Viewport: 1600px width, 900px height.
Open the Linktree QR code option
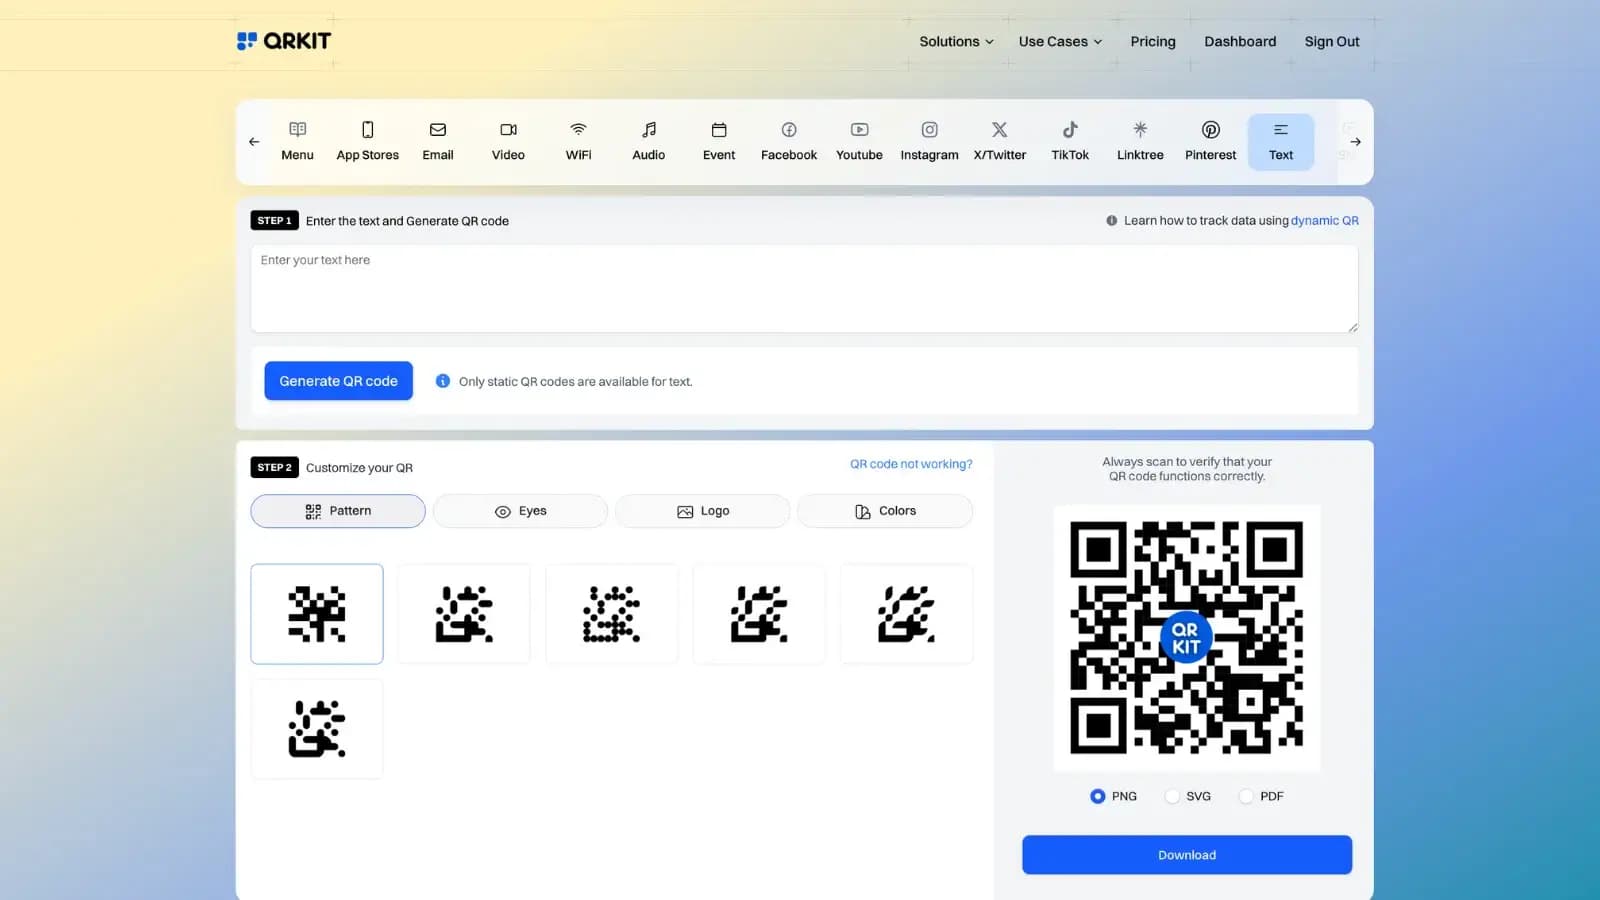1140,140
